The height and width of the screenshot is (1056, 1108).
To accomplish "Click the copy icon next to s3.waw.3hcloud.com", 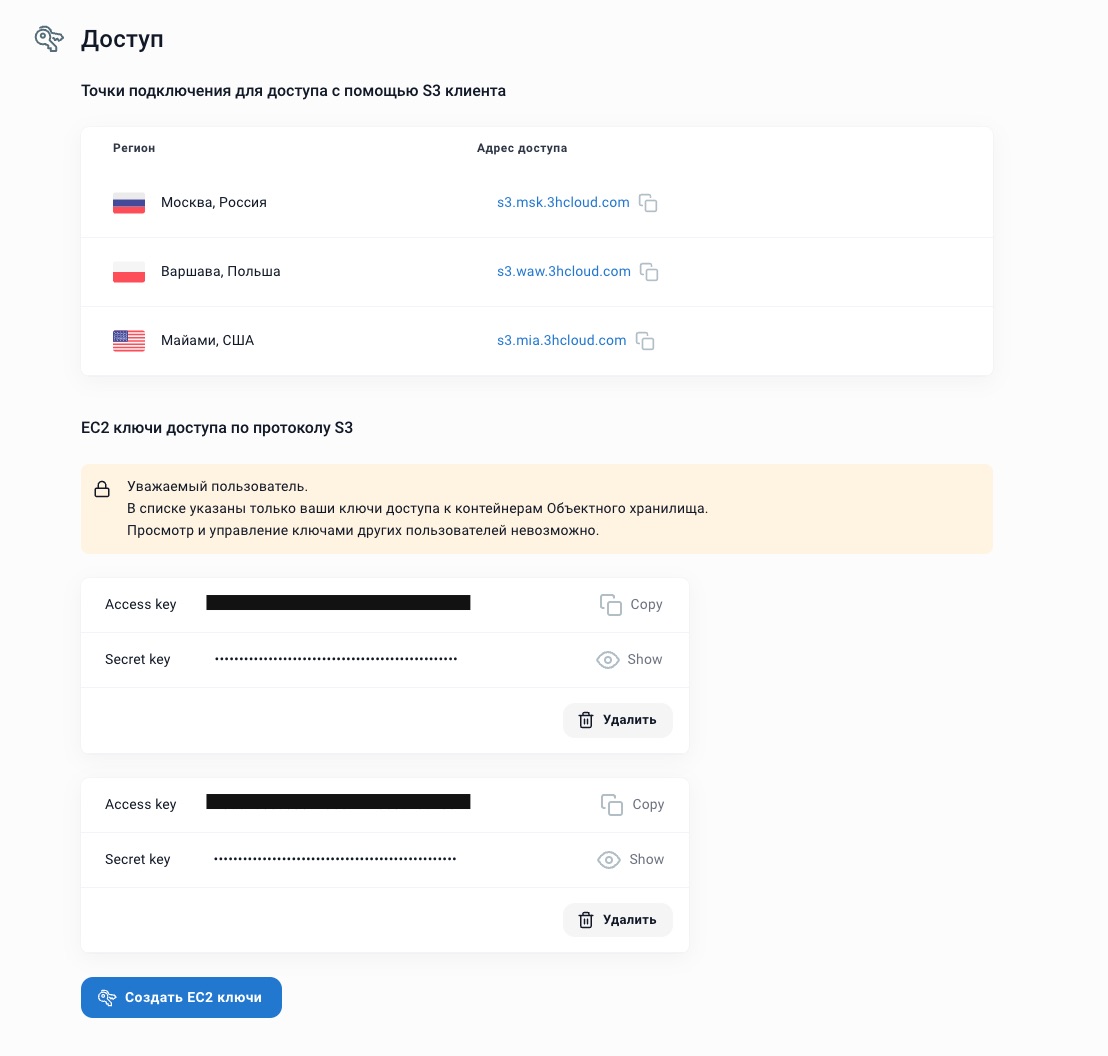I will pos(649,272).
